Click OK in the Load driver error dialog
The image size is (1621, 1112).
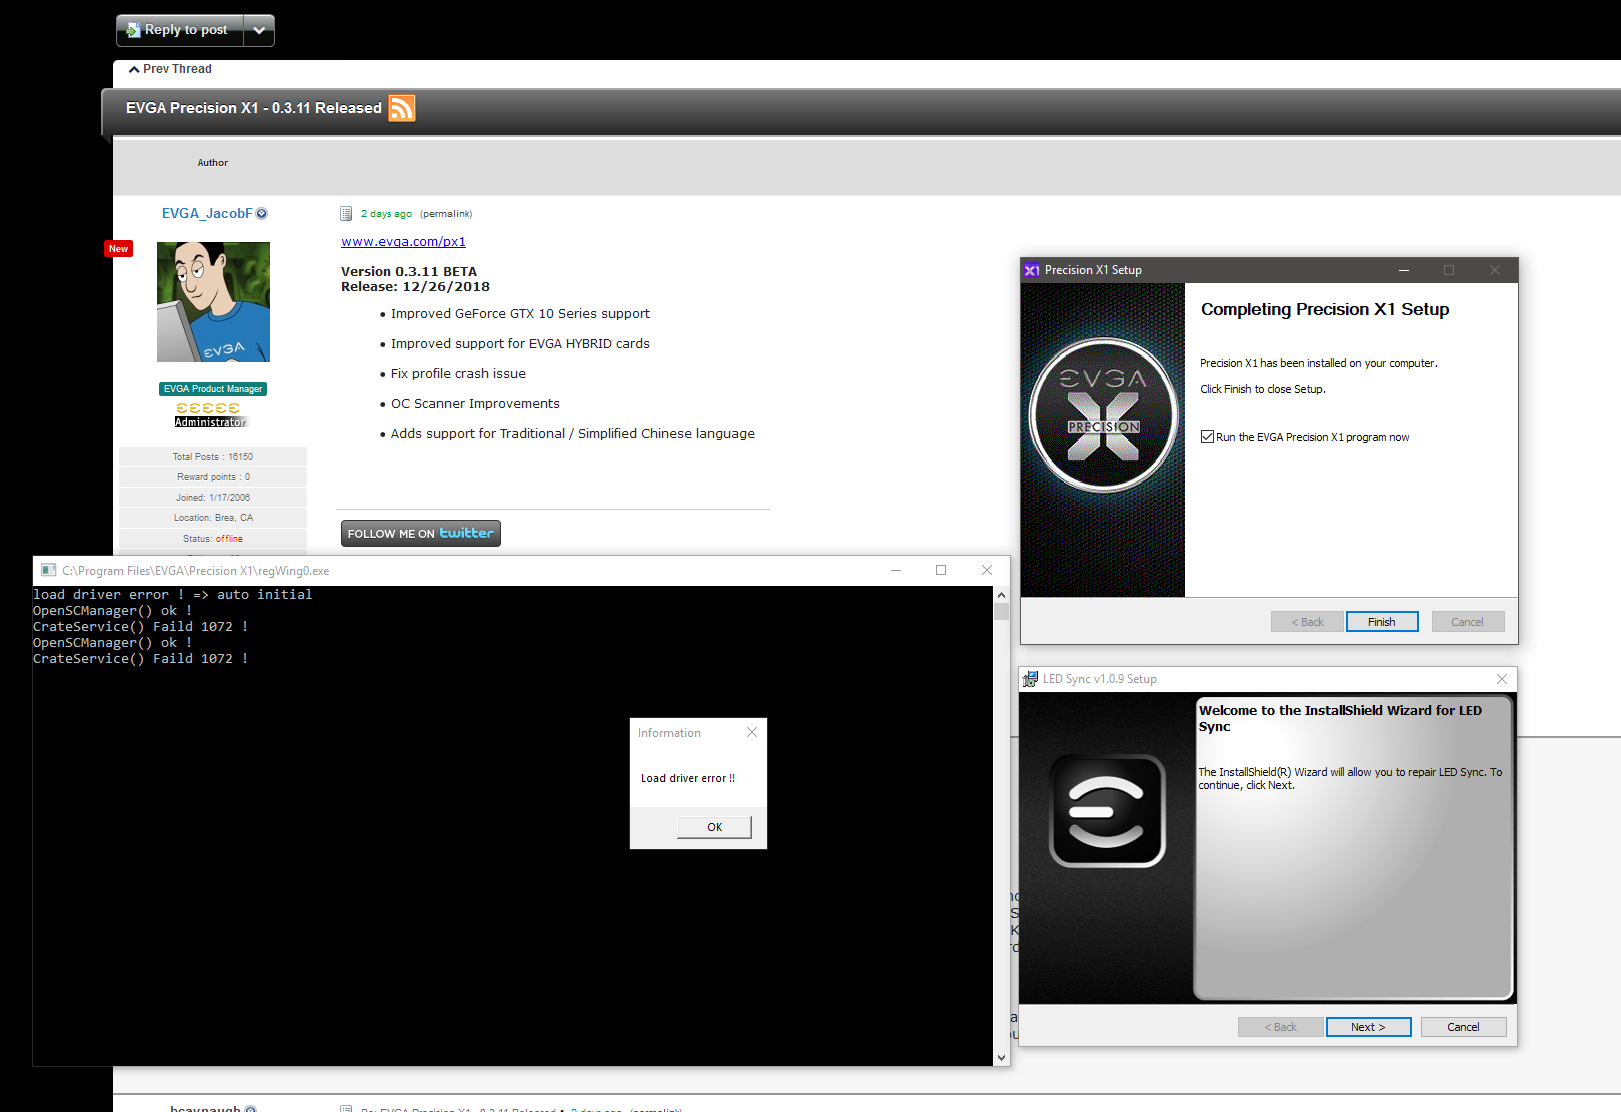point(715,827)
